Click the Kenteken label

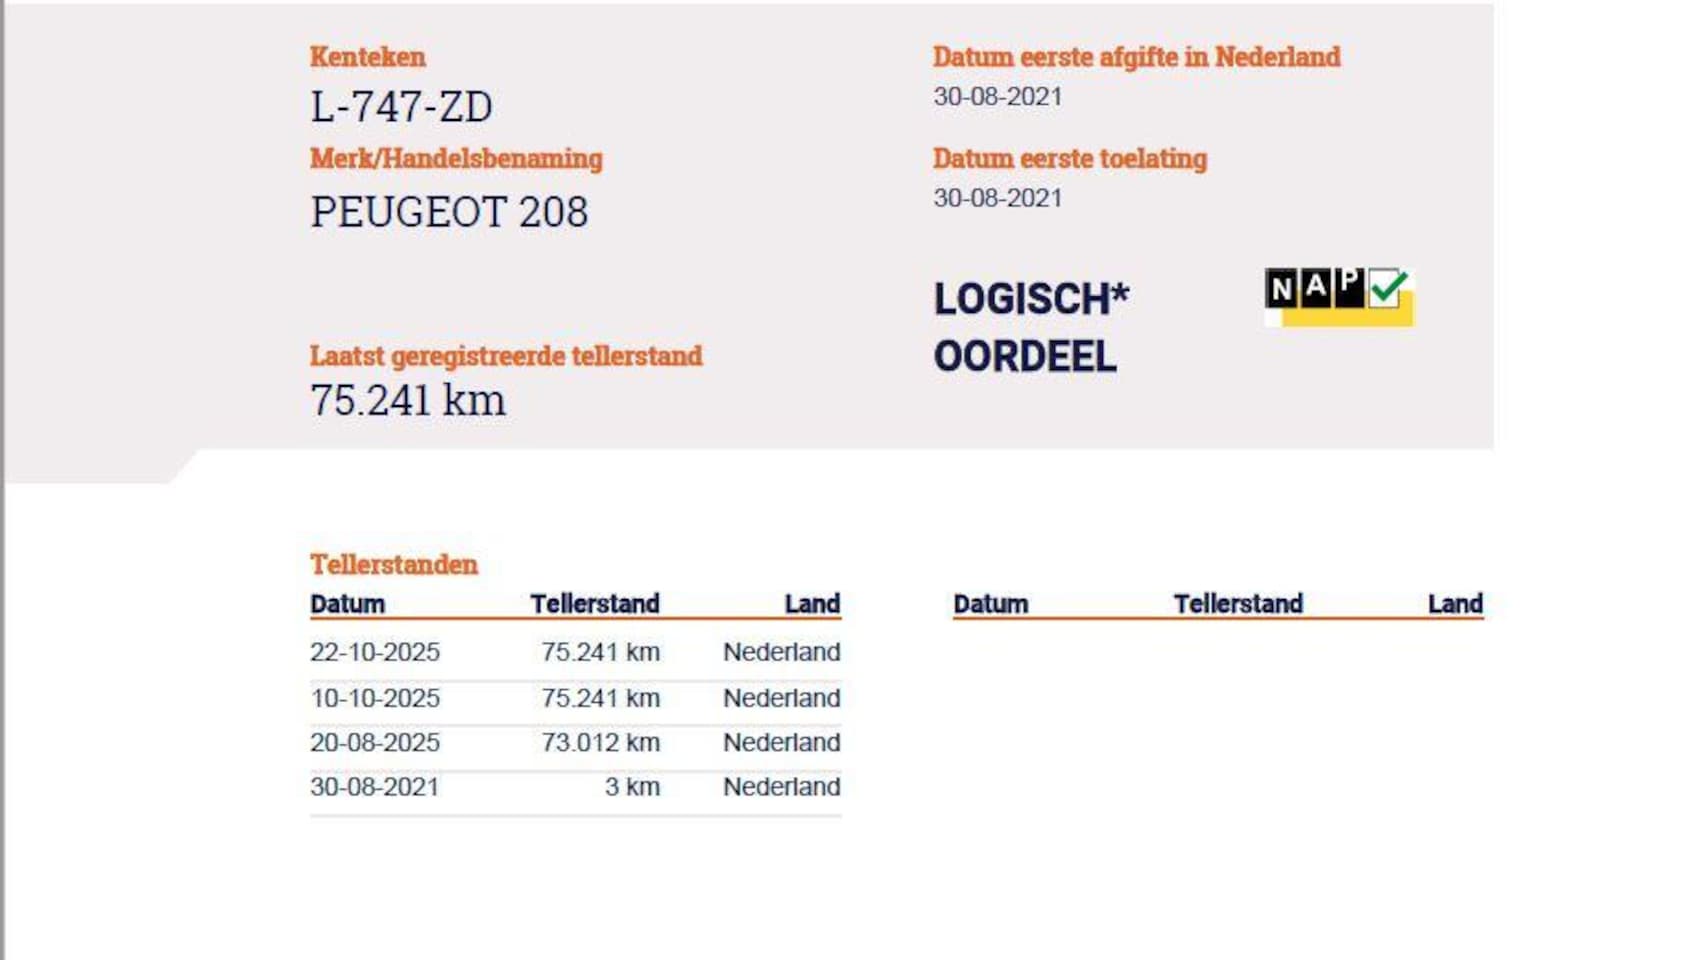pos(368,57)
